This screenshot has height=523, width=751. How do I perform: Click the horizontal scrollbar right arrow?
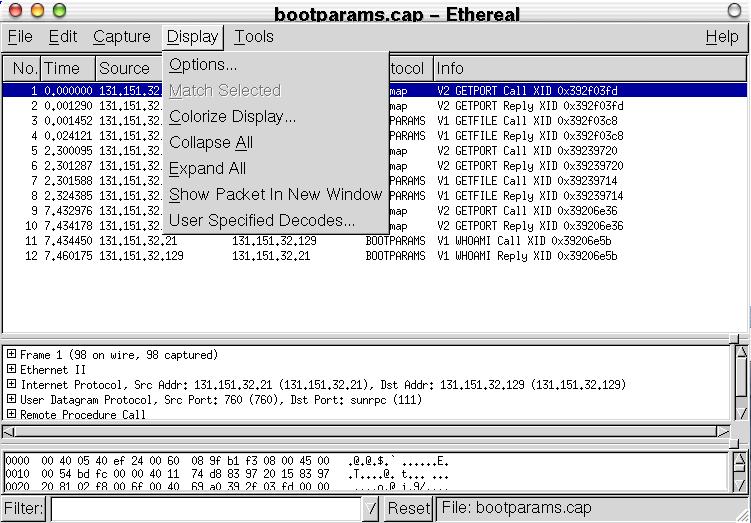coord(723,432)
